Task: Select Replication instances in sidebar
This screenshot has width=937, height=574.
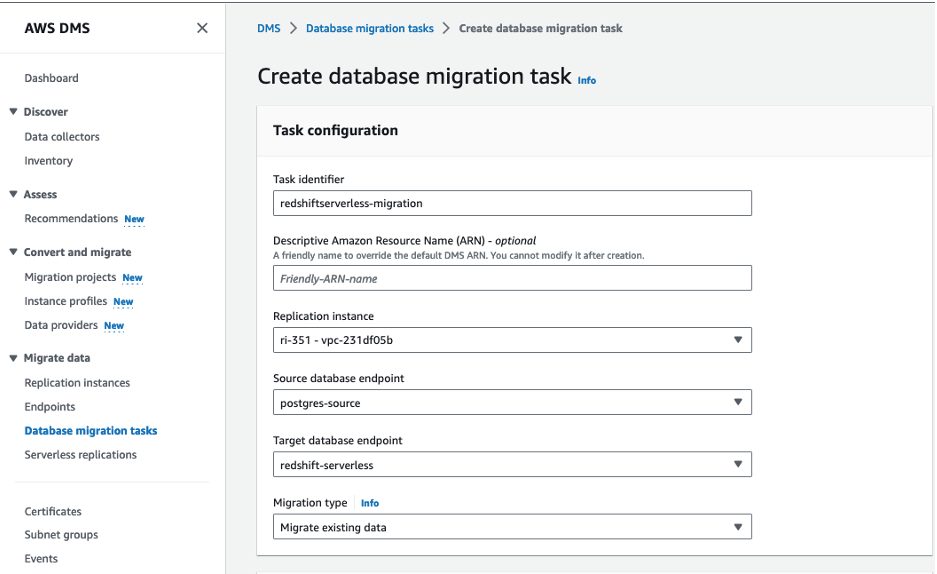Action: point(77,383)
